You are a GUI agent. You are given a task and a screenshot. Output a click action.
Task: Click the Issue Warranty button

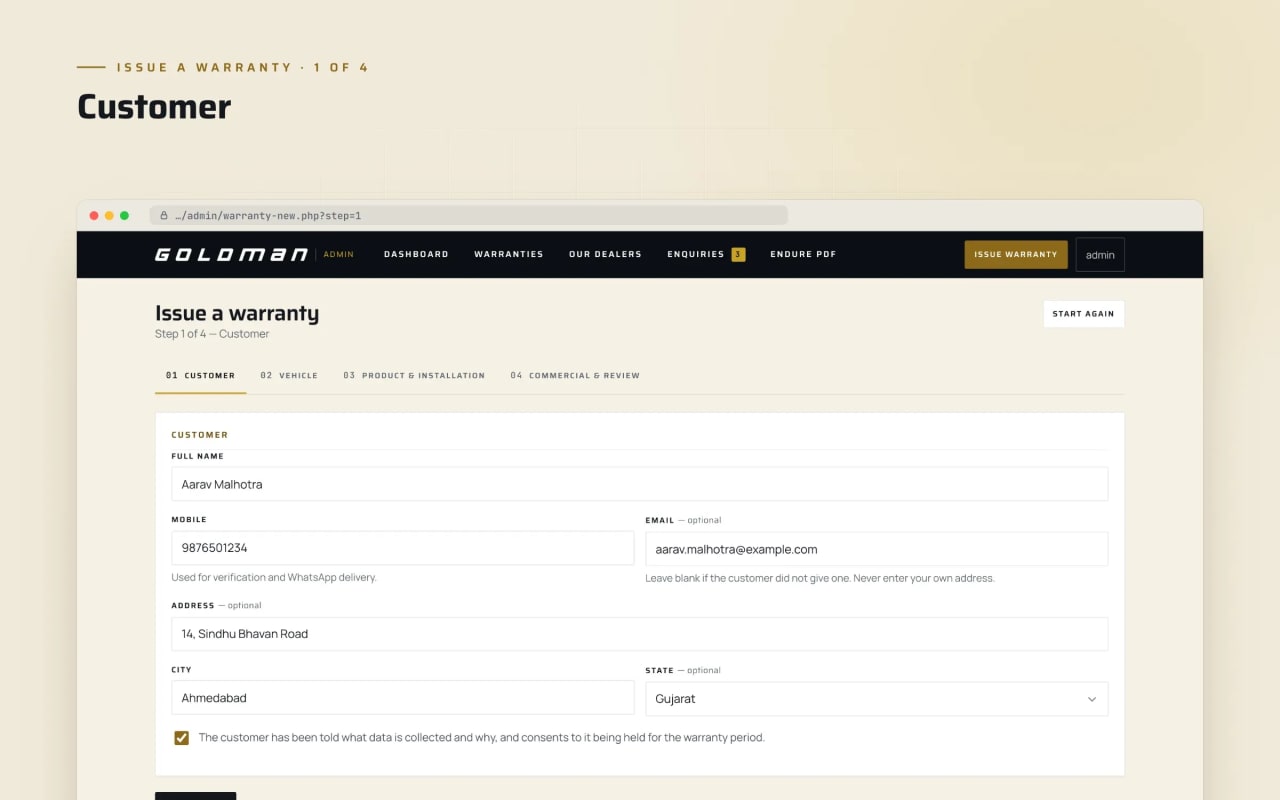coord(1016,254)
